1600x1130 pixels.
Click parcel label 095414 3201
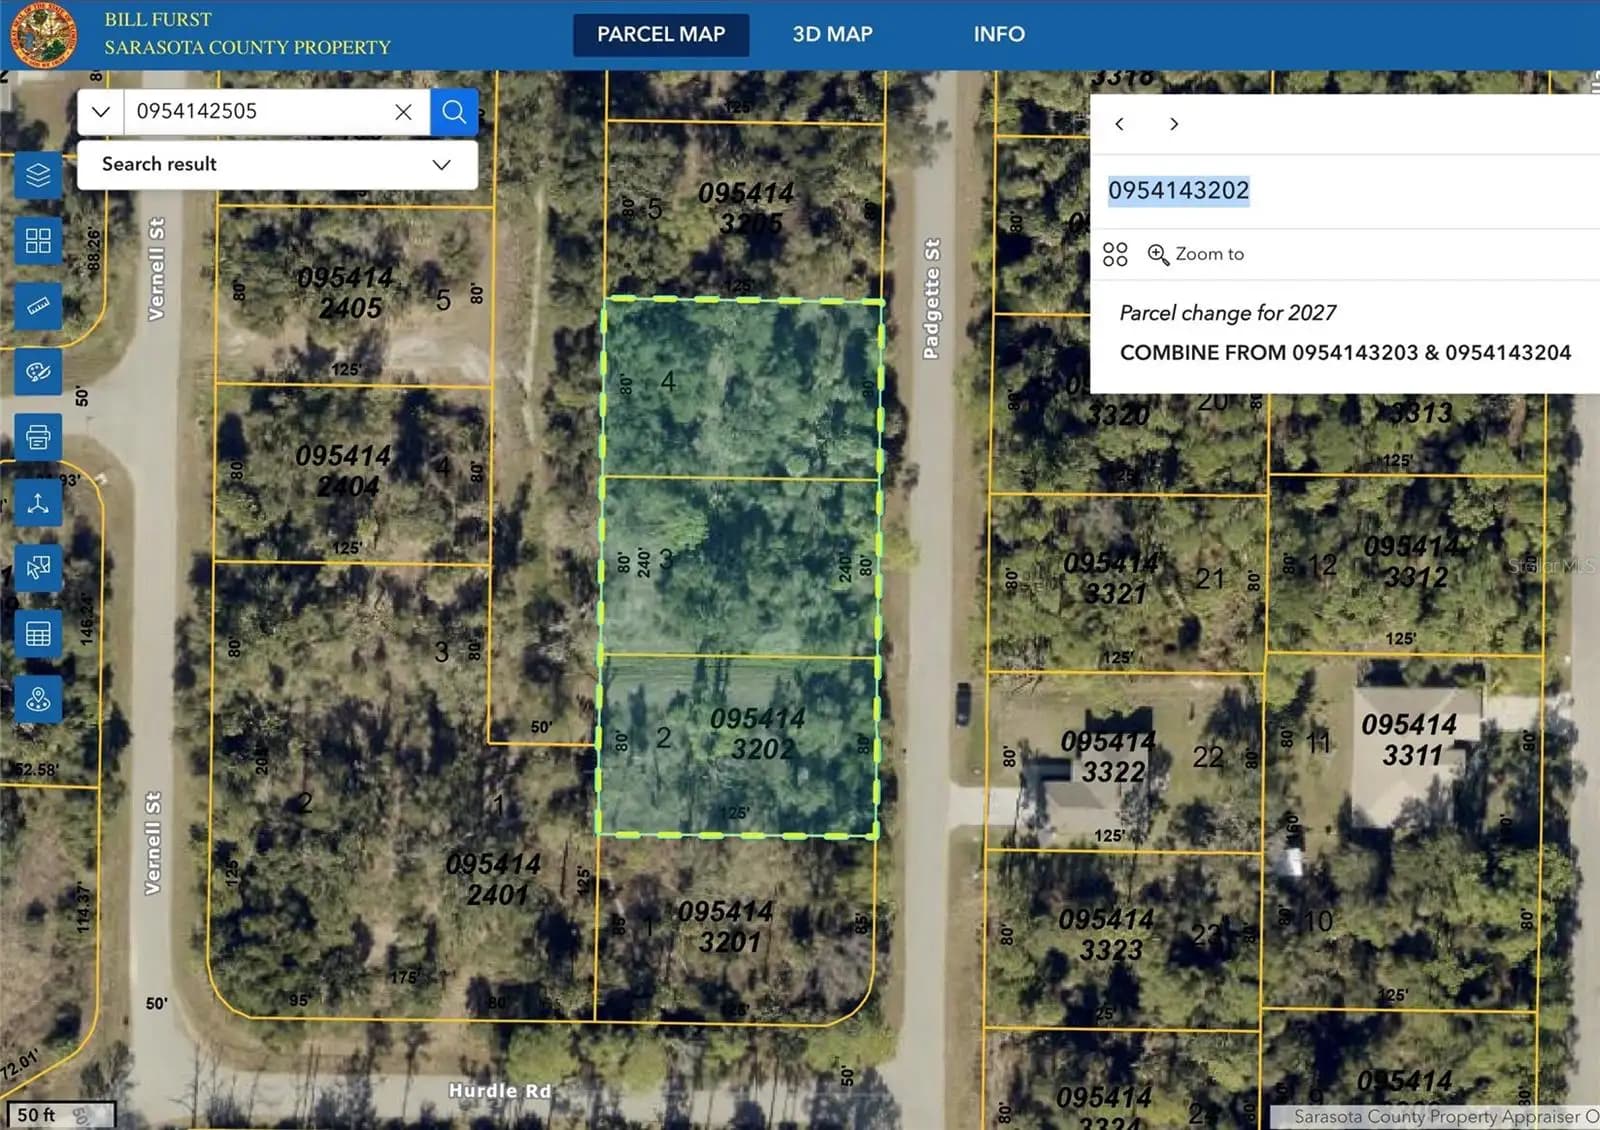tap(727, 926)
